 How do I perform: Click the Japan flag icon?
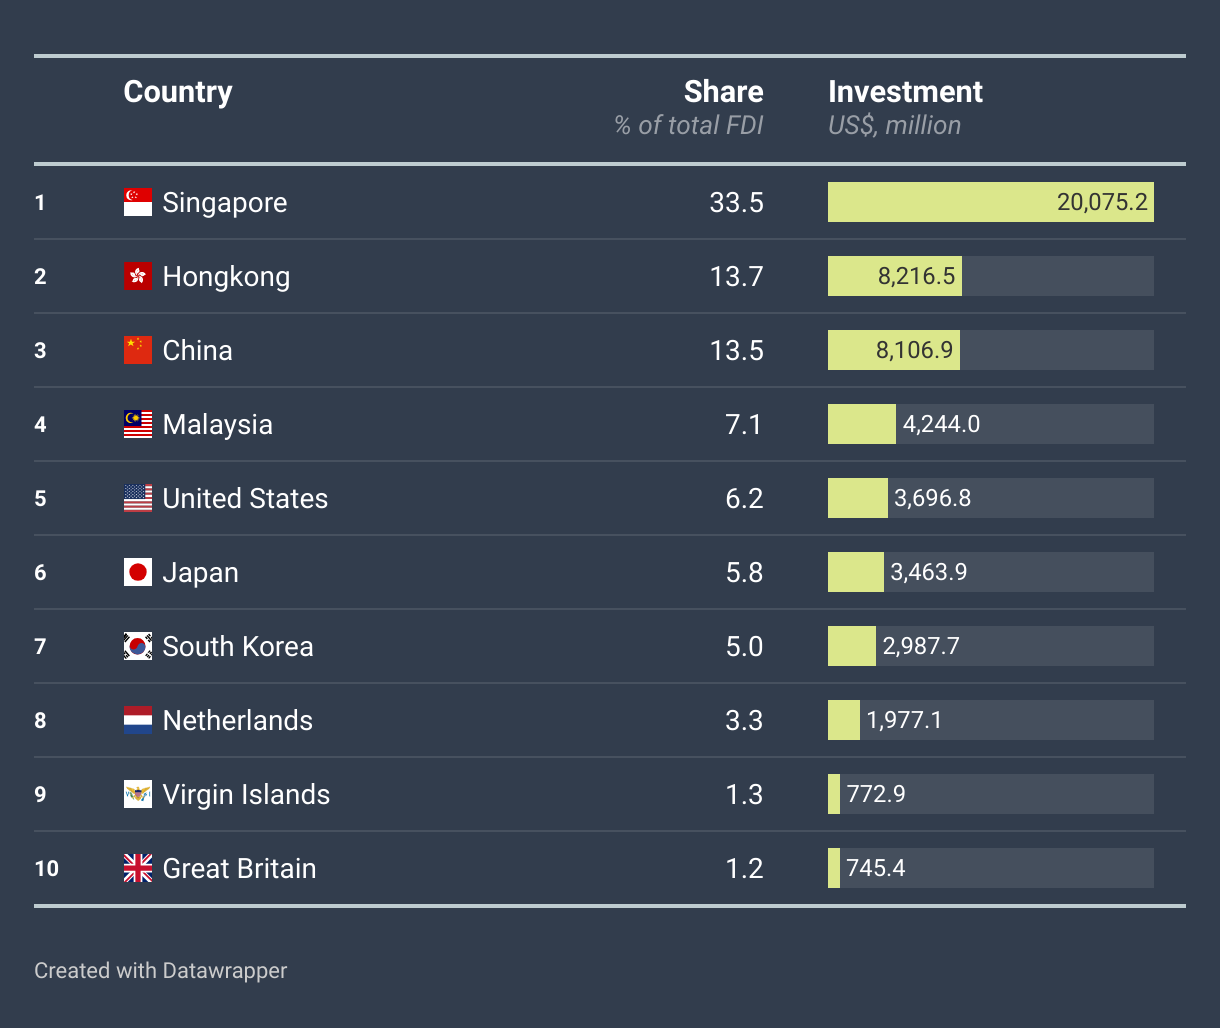coord(138,573)
